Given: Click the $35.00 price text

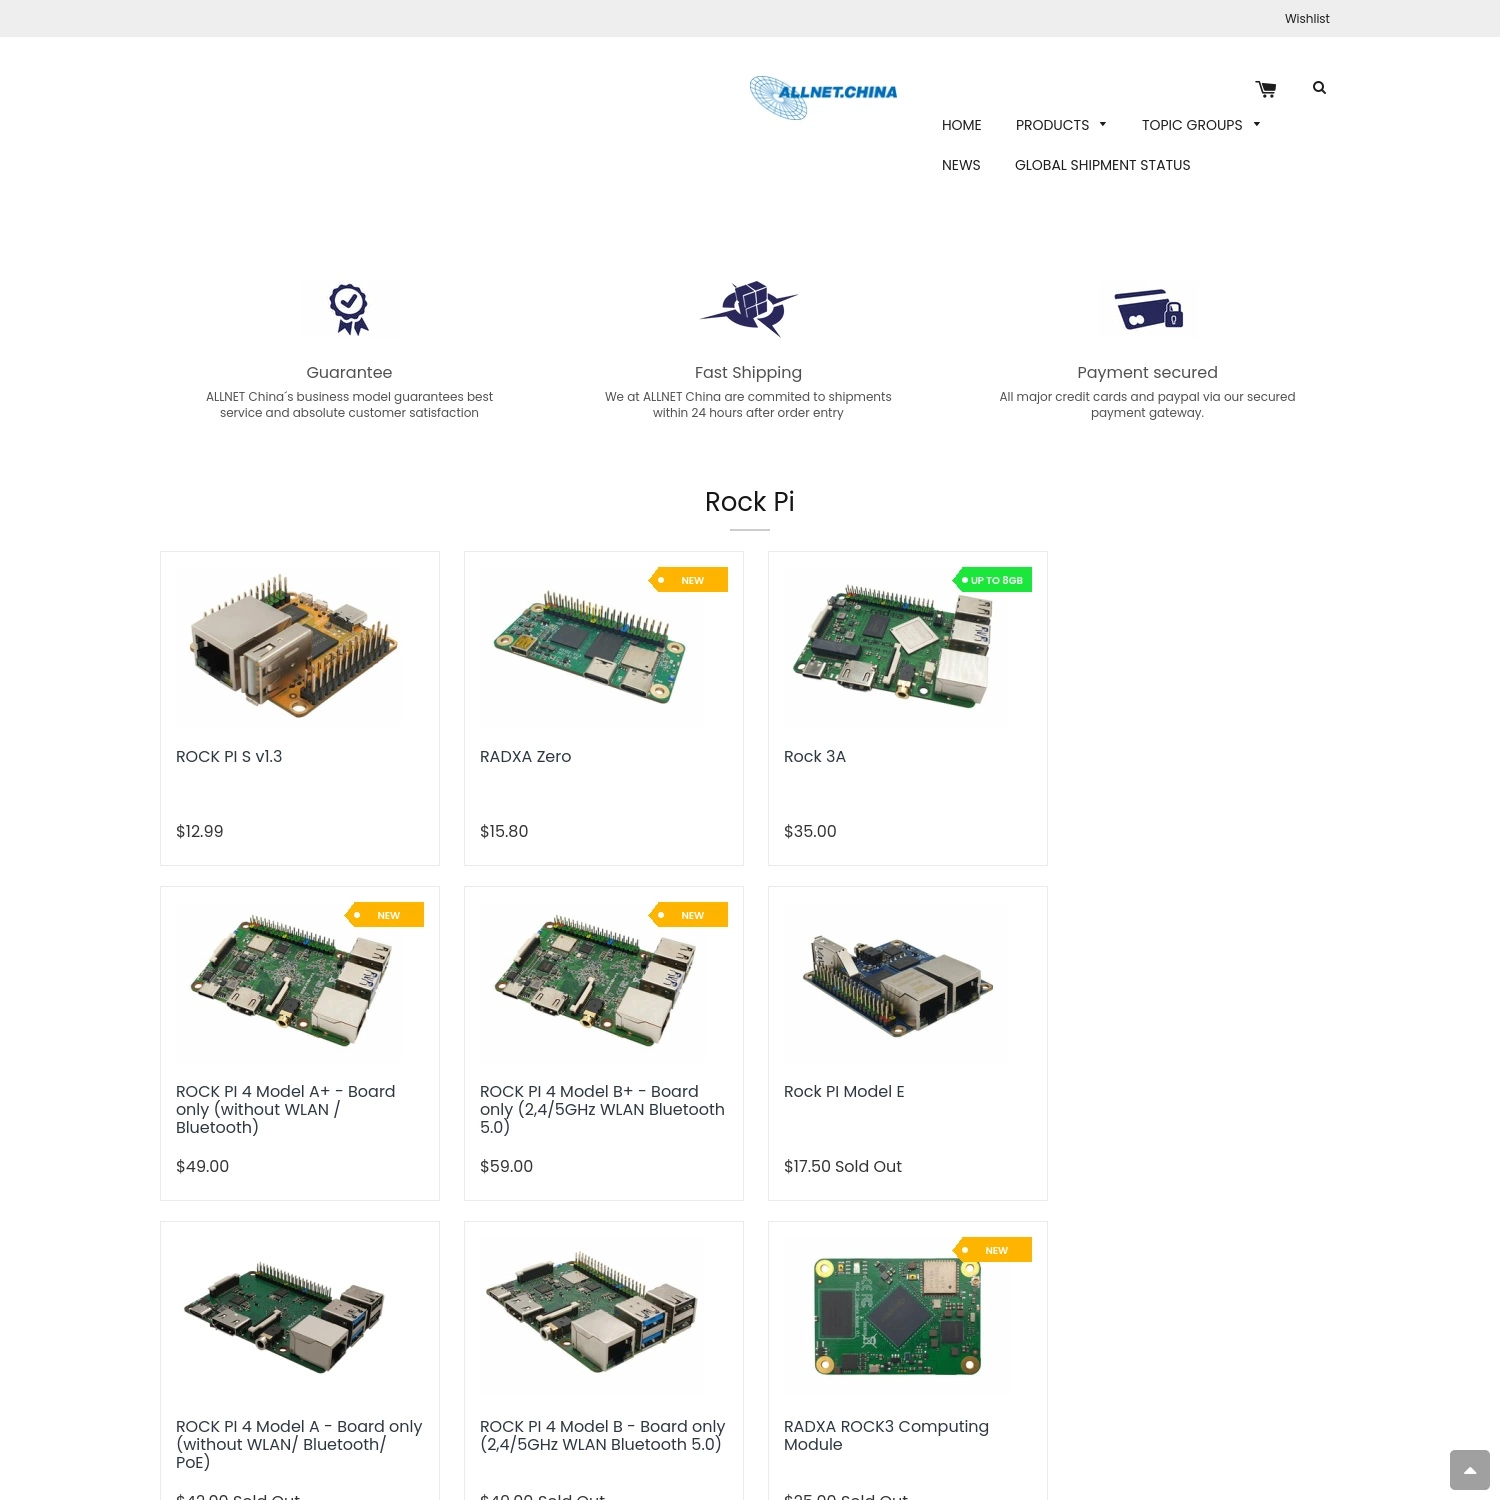Looking at the screenshot, I should 810,831.
